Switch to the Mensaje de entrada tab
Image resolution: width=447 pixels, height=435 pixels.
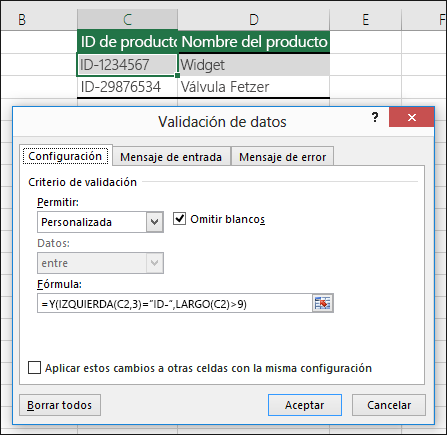click(x=171, y=157)
